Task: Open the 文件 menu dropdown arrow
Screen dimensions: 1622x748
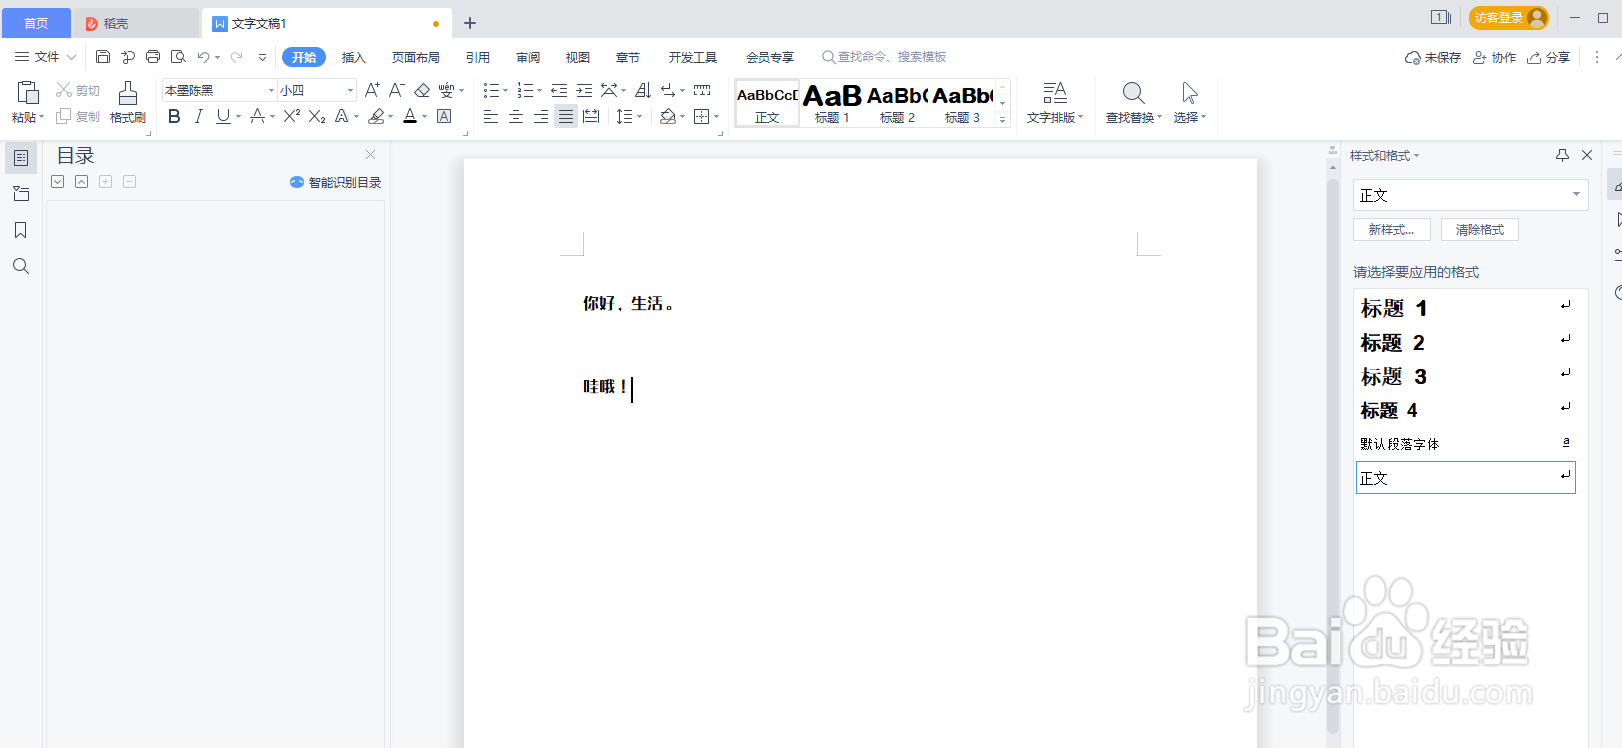Action: tap(71, 57)
